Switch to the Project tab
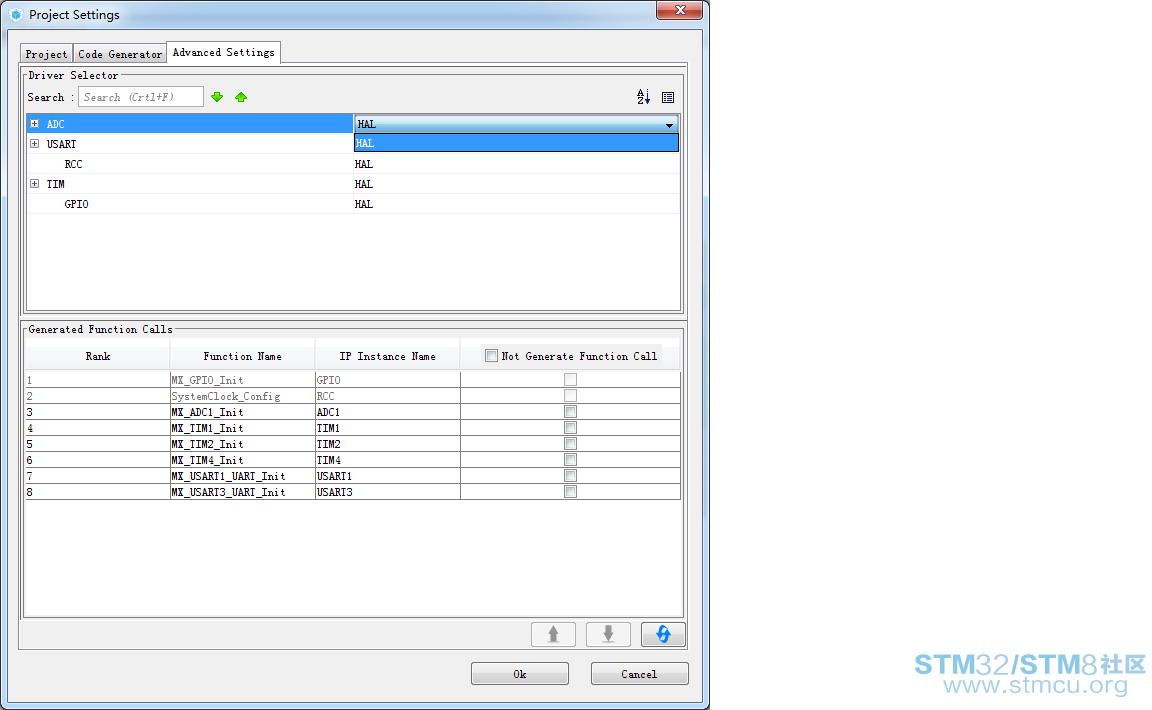Screen dimensions: 1152x710 (46, 54)
